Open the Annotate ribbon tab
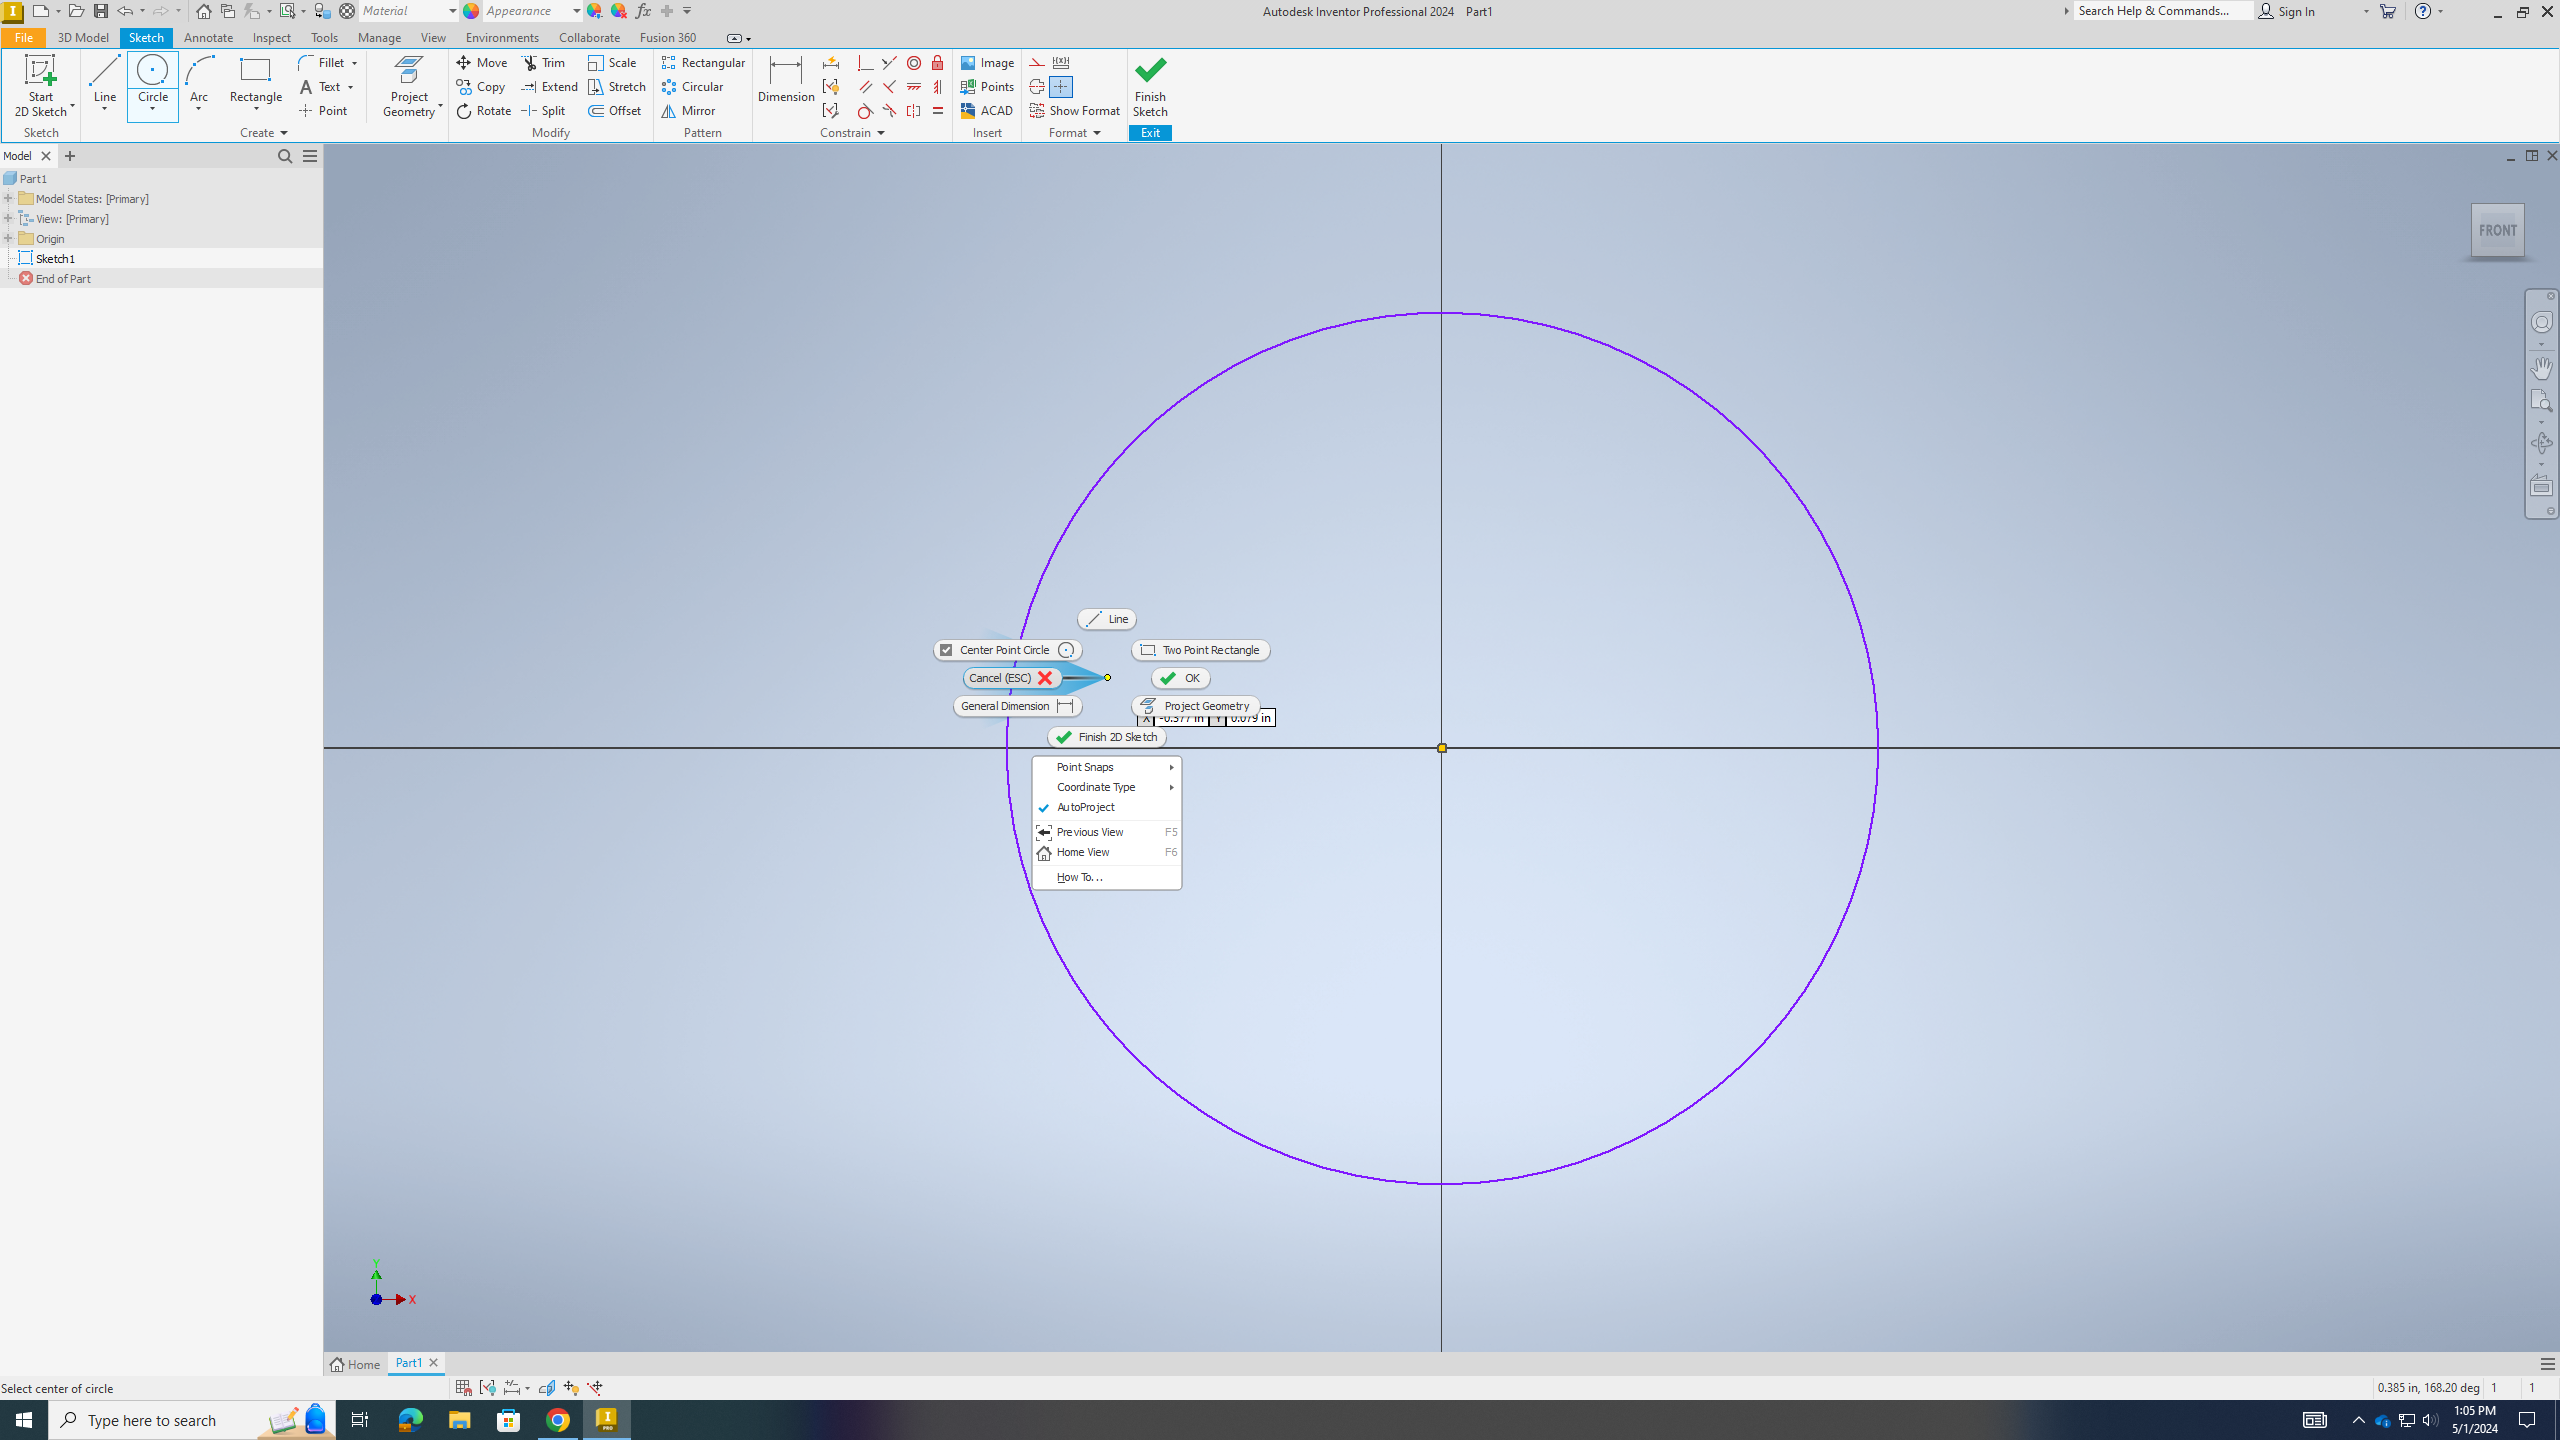Screen dimensions: 2560x1440 pyautogui.click(x=209, y=39)
